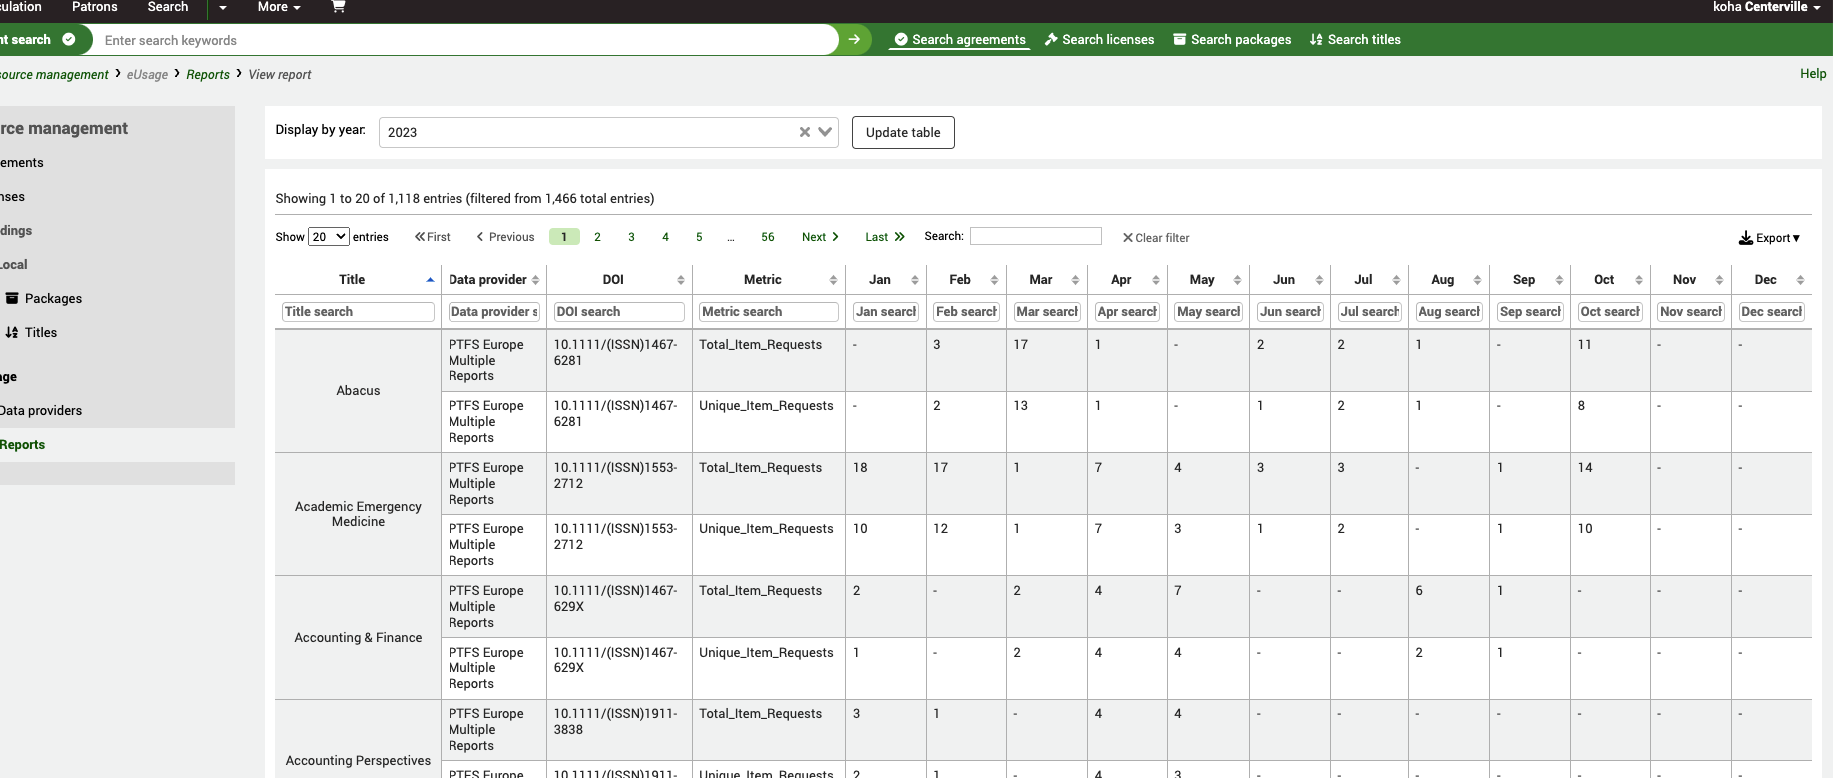Submit search with the green arrow button

[x=854, y=40]
